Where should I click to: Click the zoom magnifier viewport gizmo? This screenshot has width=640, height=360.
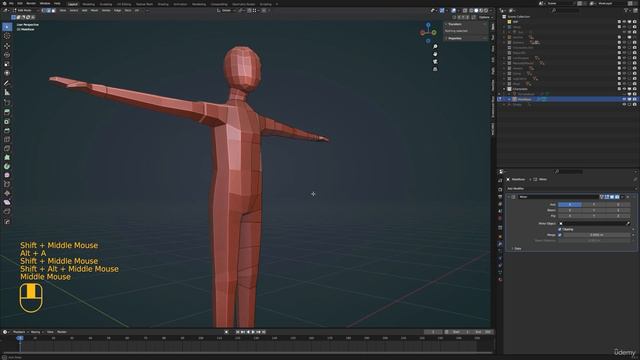(x=435, y=47)
